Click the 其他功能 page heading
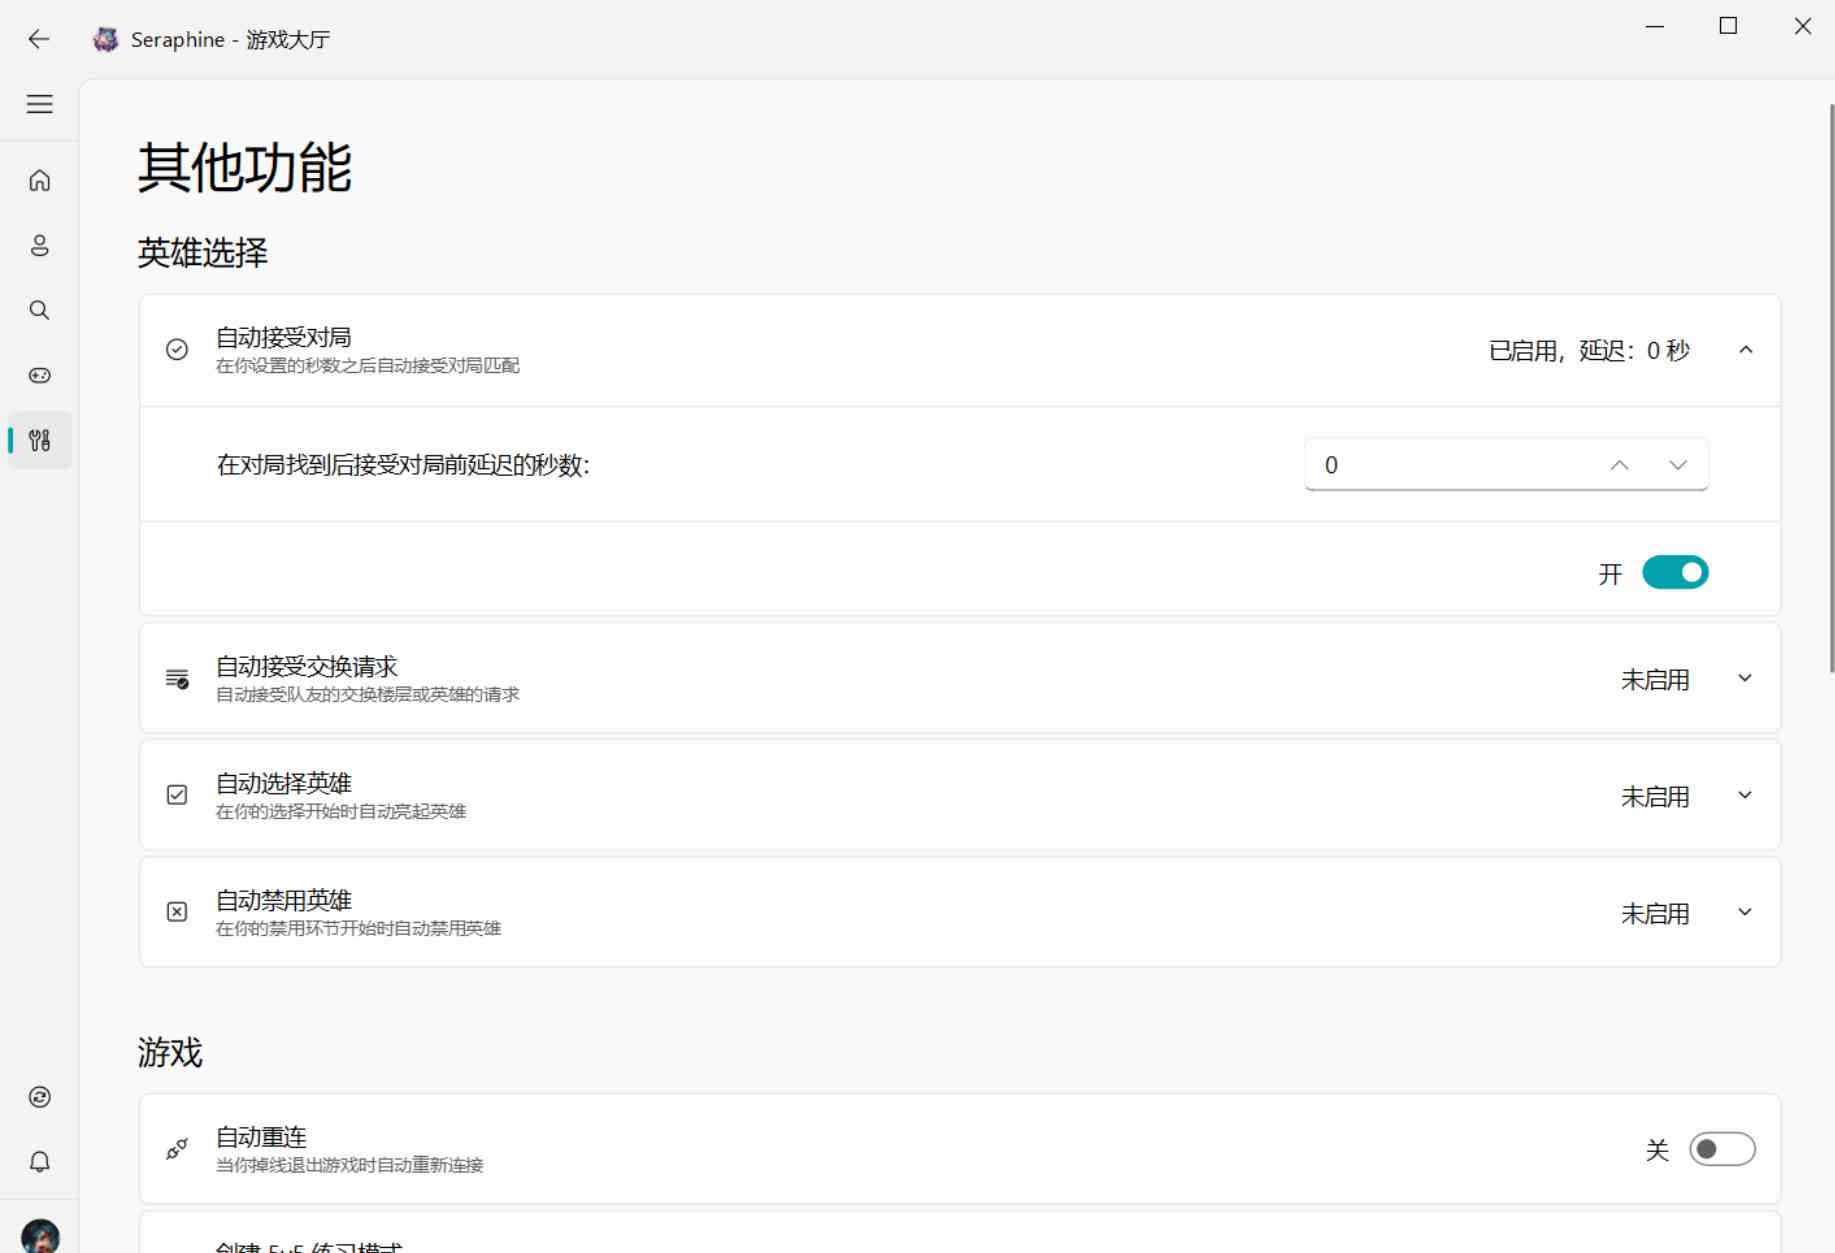Screen dimensions: 1835x1253 tap(244, 166)
